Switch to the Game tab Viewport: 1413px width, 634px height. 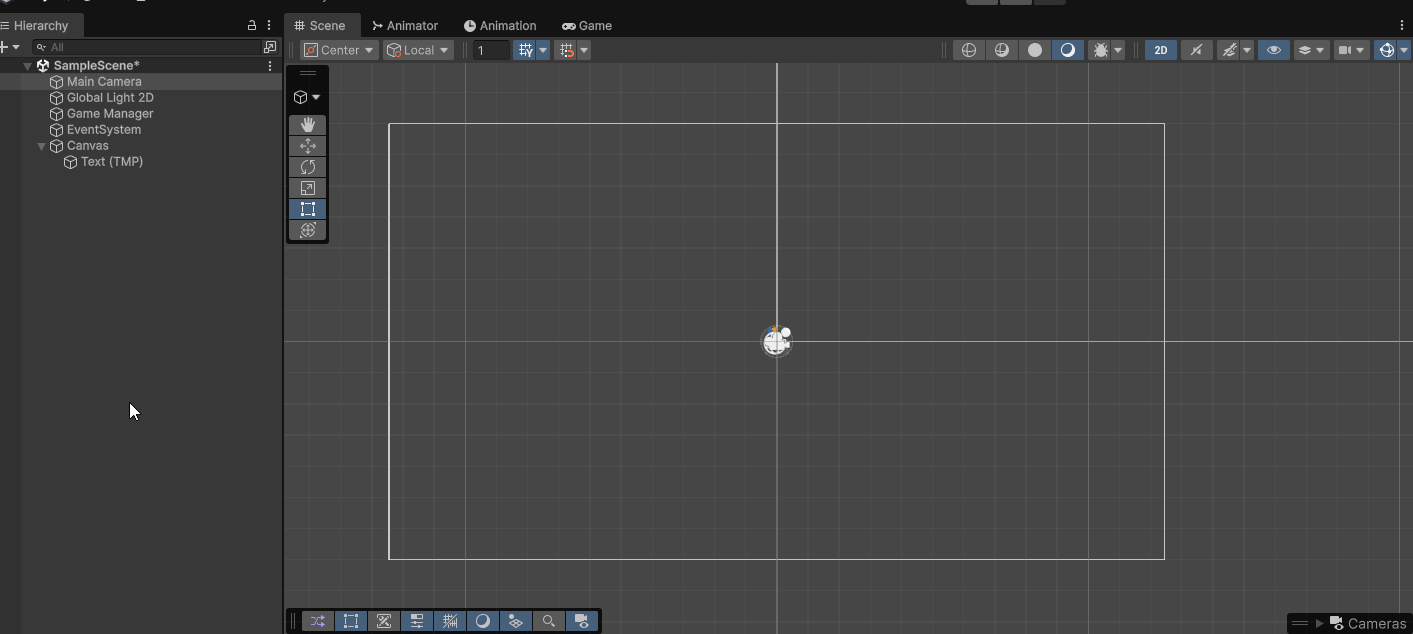click(587, 26)
